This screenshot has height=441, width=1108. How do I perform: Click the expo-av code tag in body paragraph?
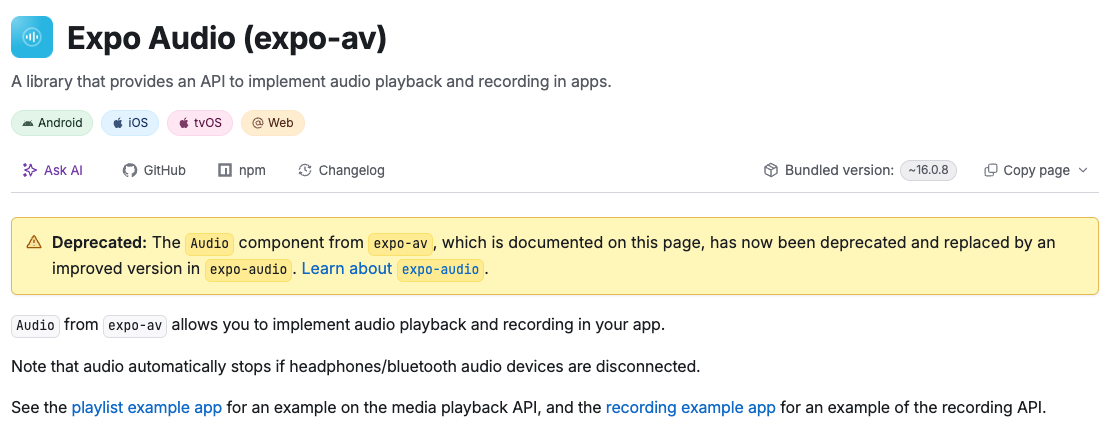[135, 326]
